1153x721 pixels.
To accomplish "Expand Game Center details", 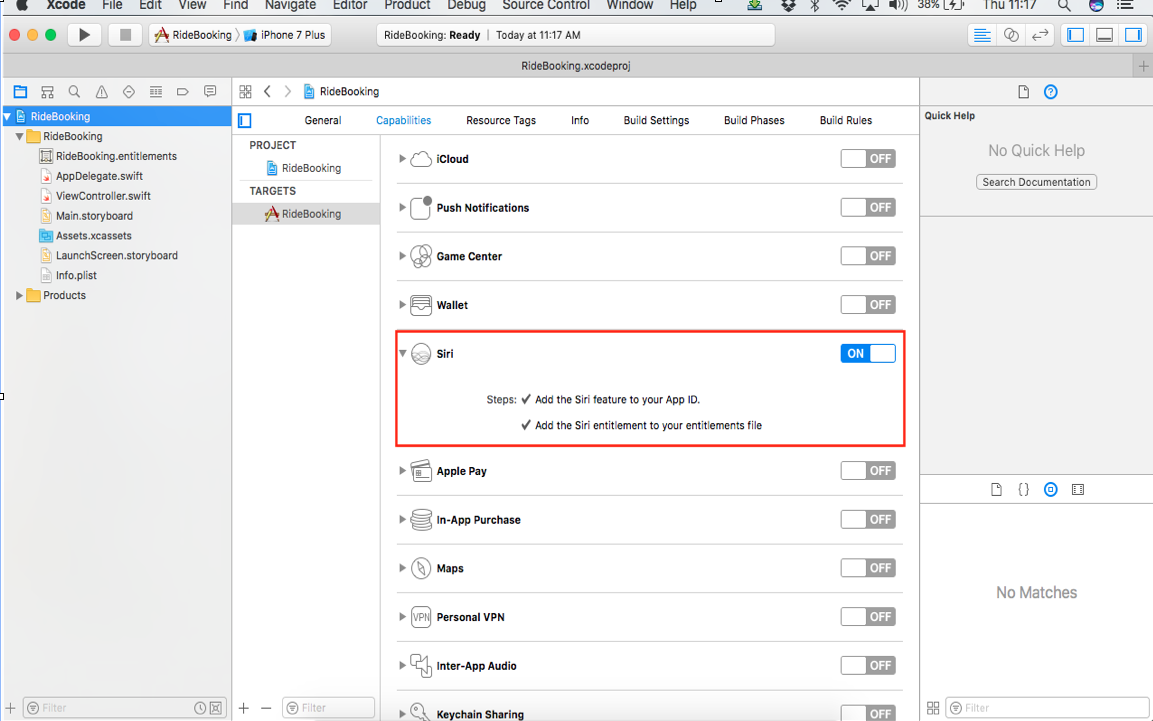I will (402, 256).
